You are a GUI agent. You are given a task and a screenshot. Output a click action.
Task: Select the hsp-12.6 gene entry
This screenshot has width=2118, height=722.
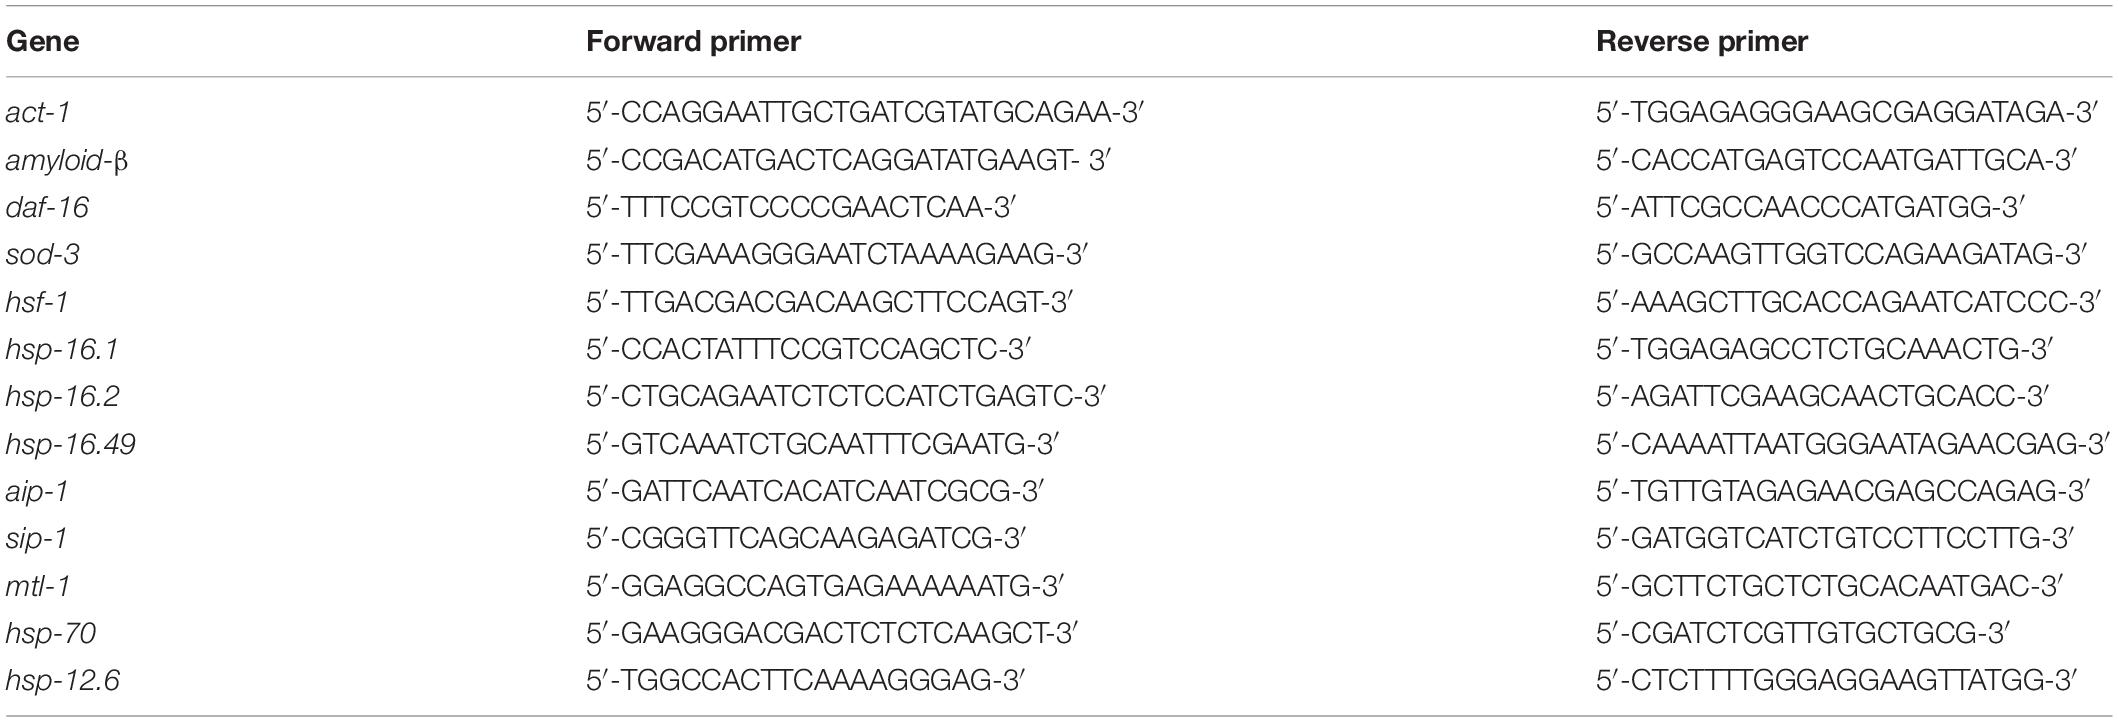(62, 680)
